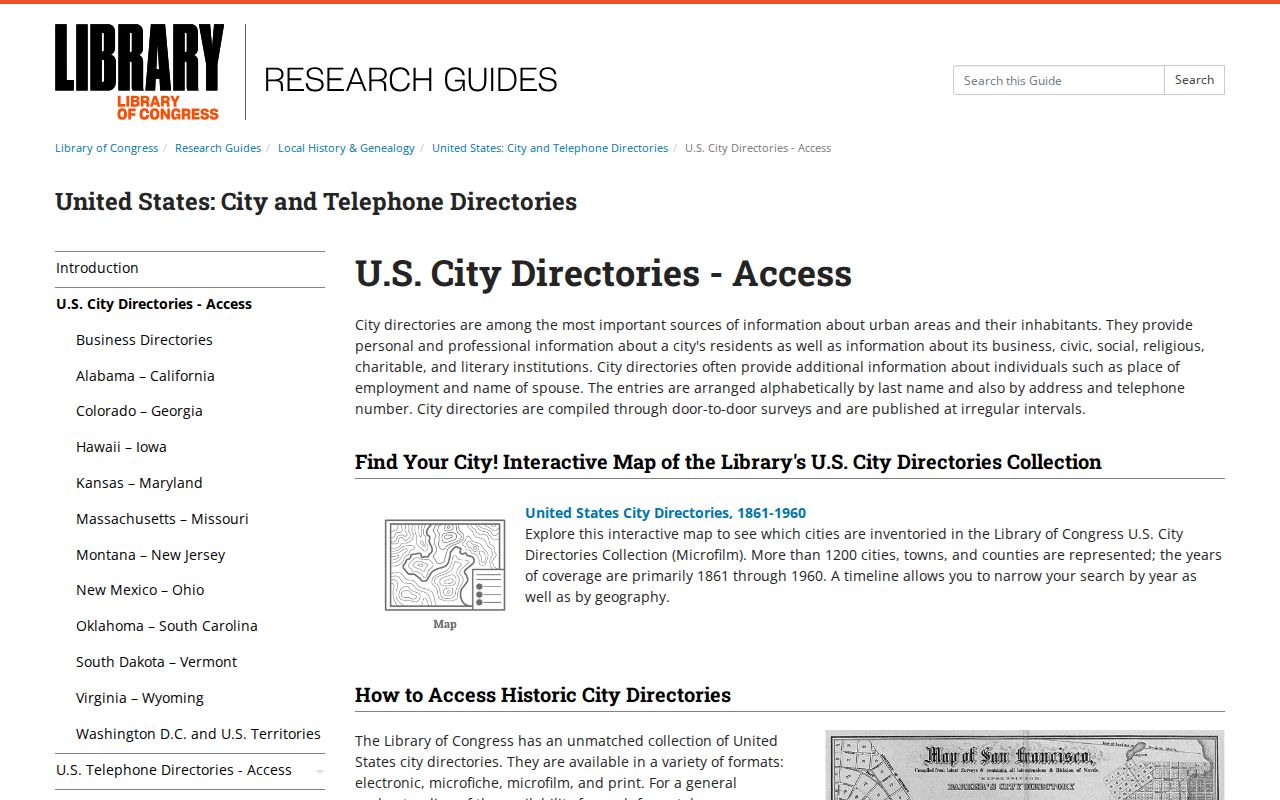The height and width of the screenshot is (800, 1280).
Task: Open U.S. Telephone Directories - Access page
Action: tap(174, 770)
